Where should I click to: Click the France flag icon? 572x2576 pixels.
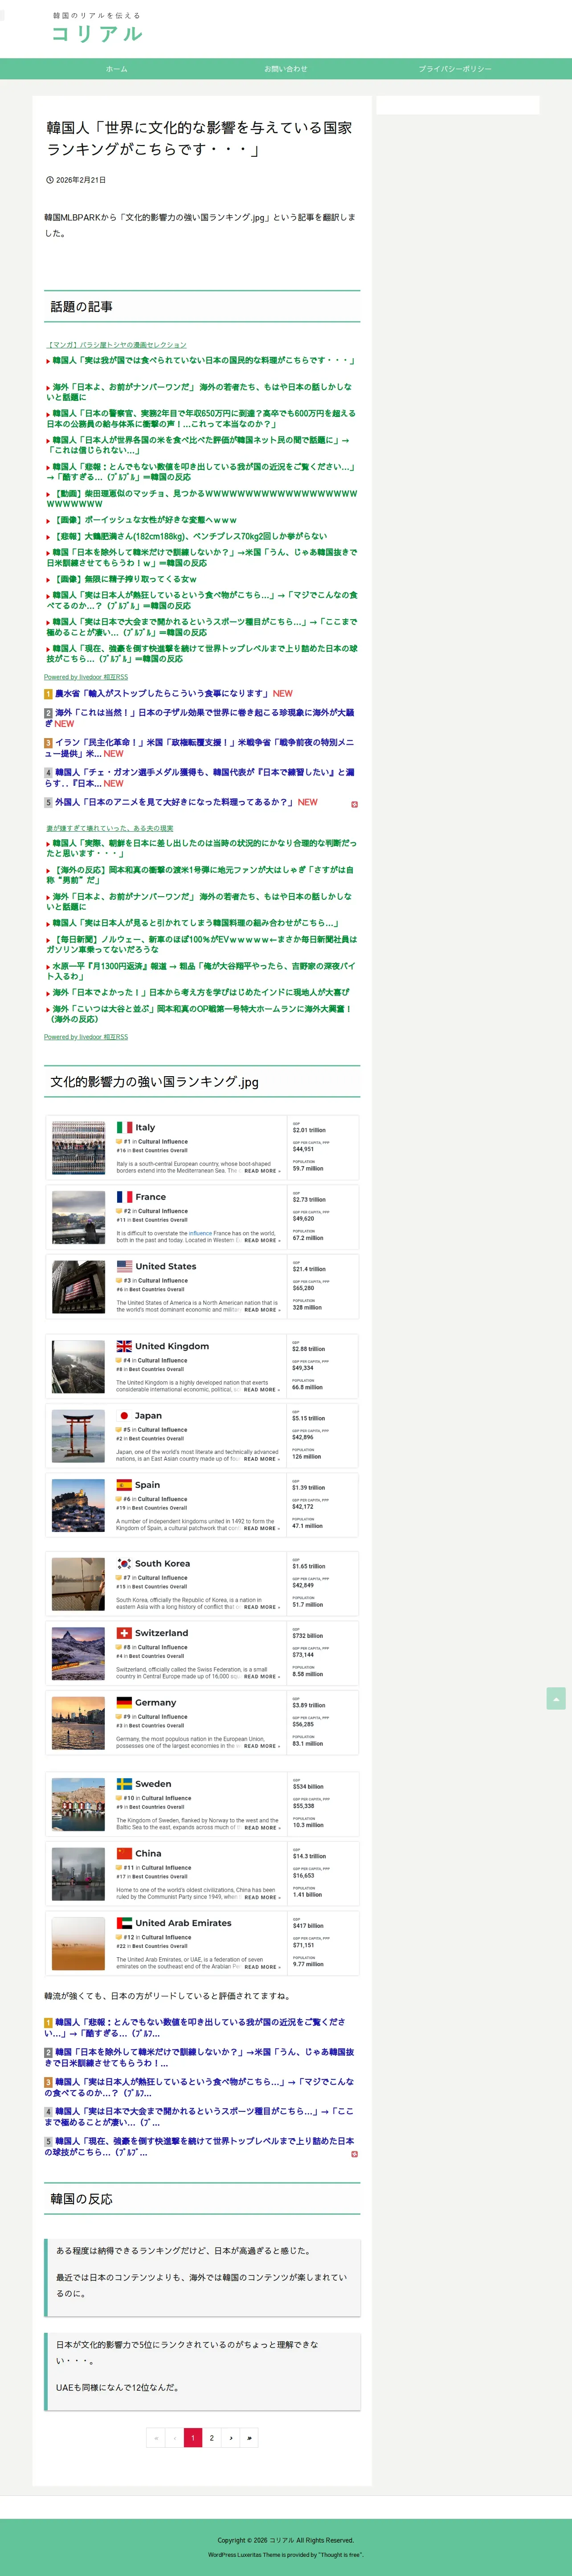pyautogui.click(x=124, y=1196)
